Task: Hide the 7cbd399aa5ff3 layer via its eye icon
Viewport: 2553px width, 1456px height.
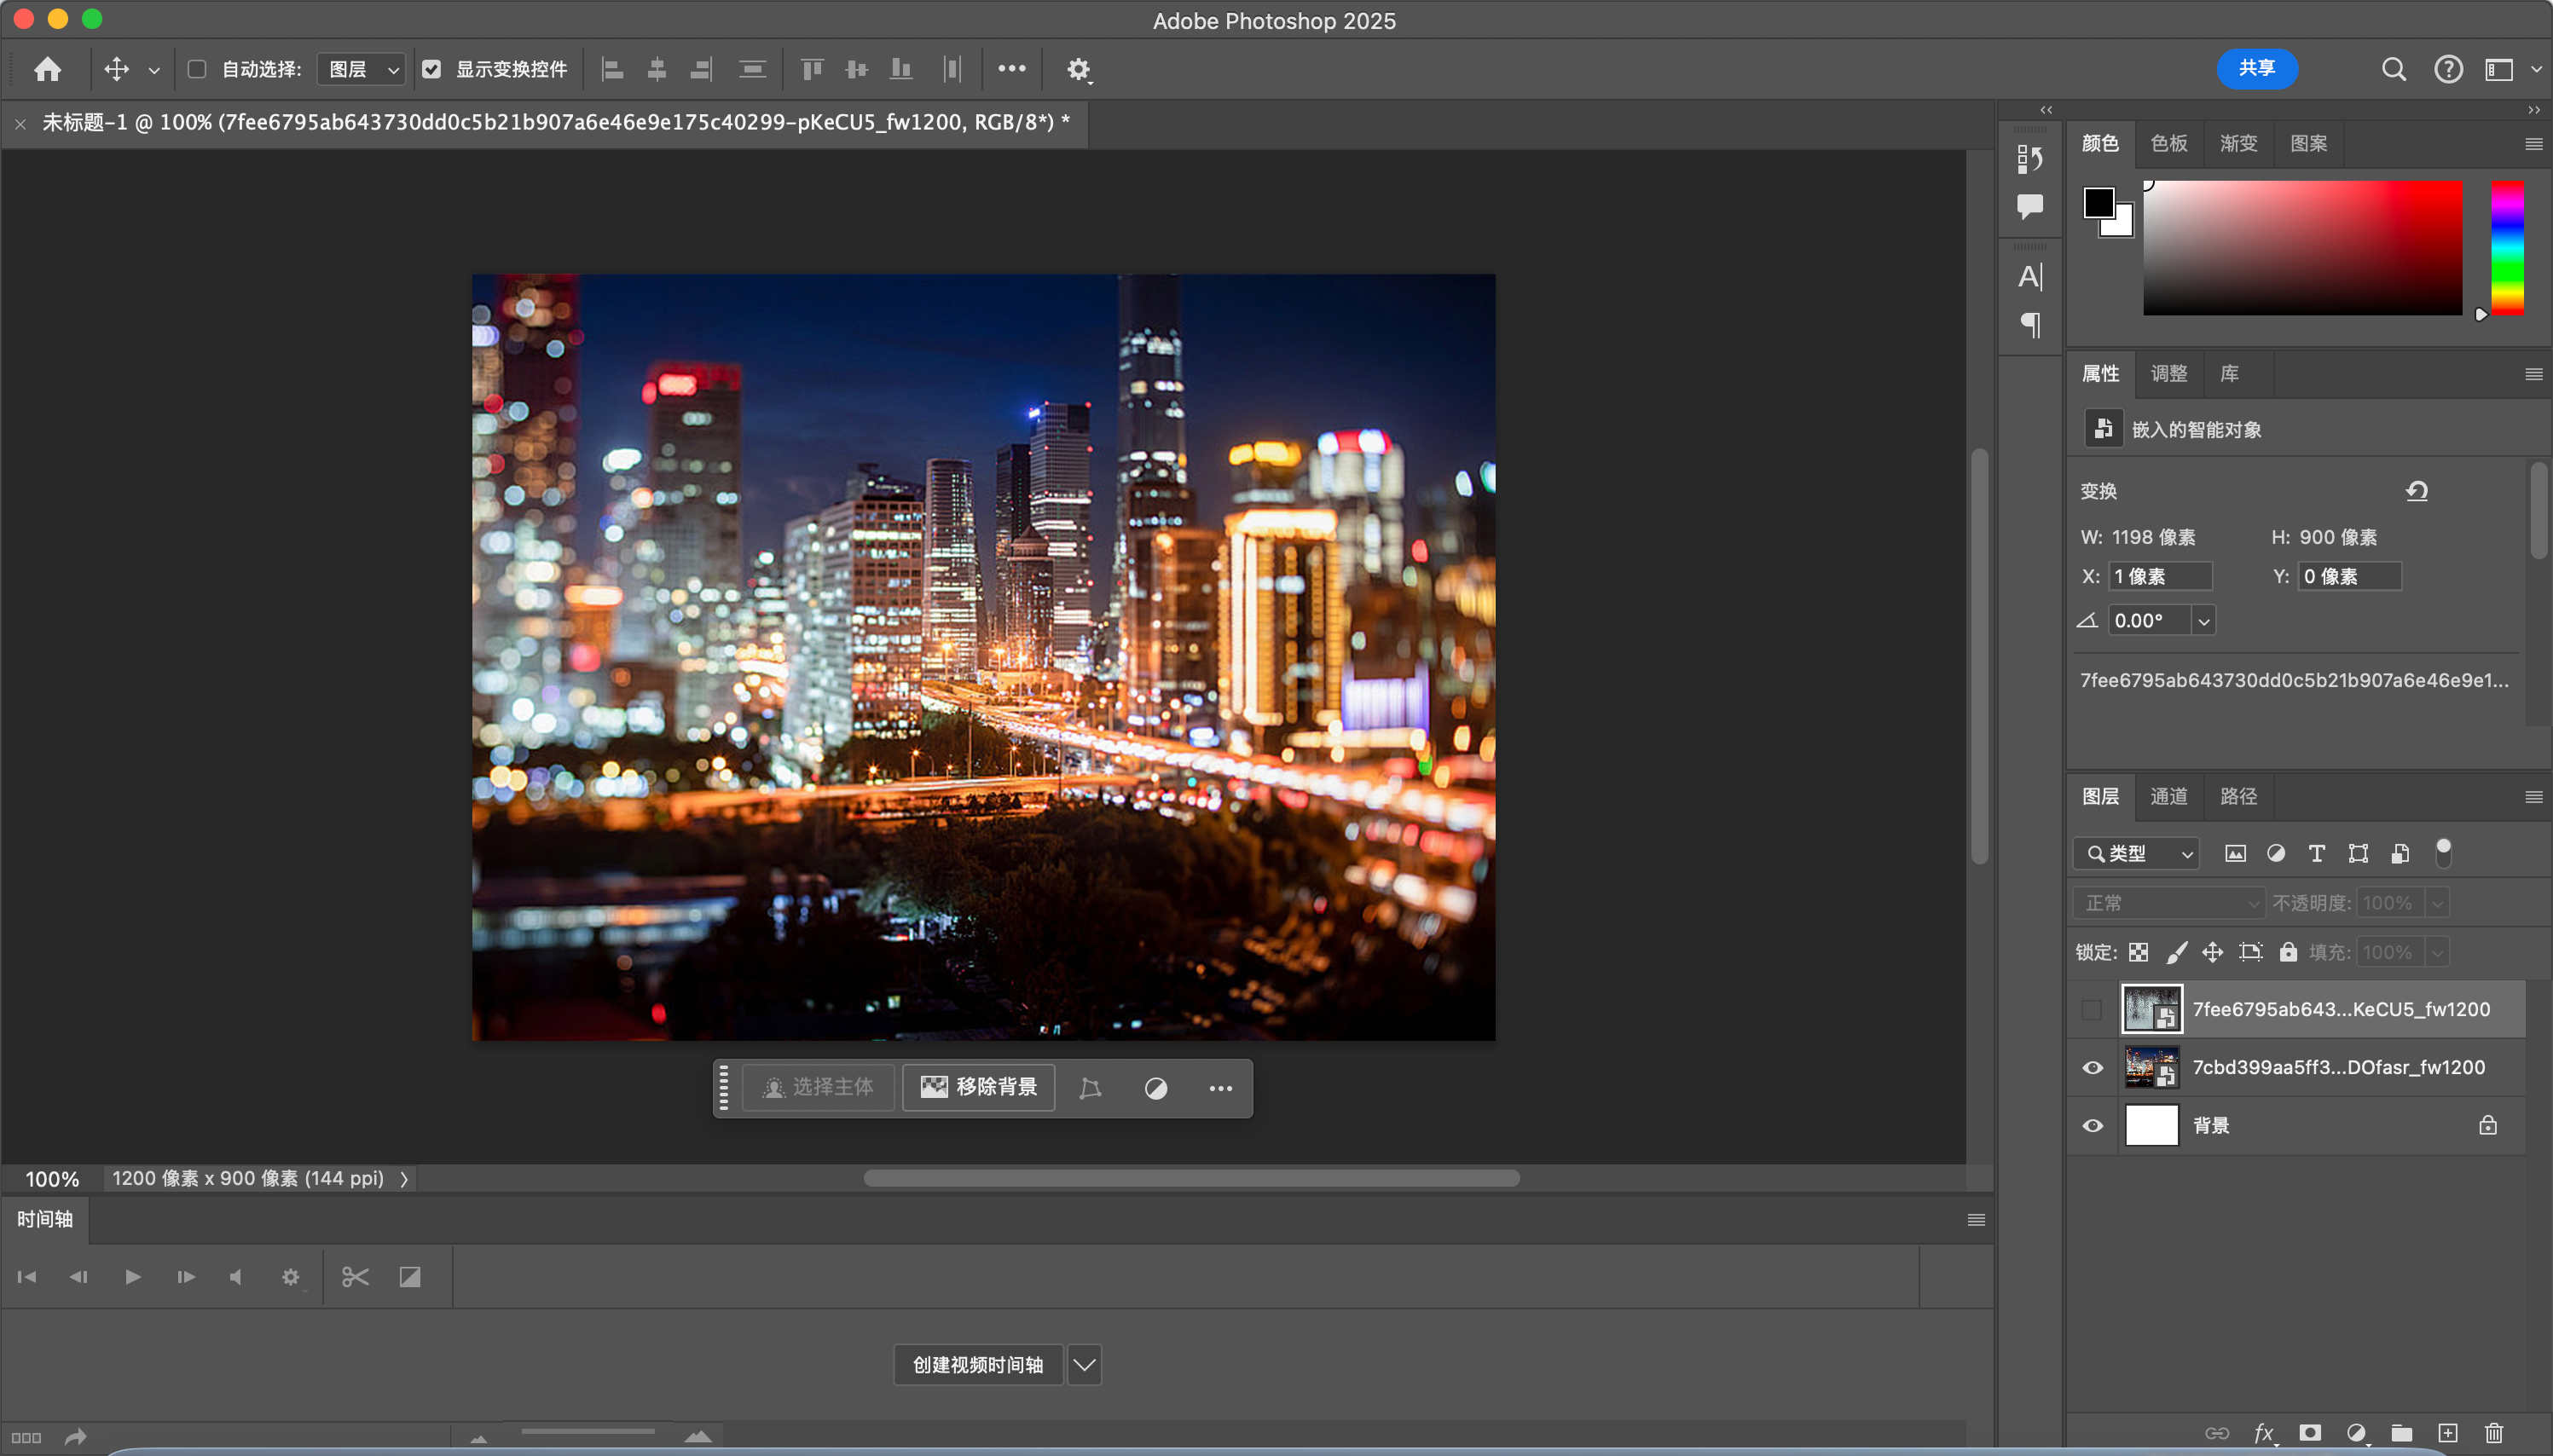Action: tap(2092, 1067)
